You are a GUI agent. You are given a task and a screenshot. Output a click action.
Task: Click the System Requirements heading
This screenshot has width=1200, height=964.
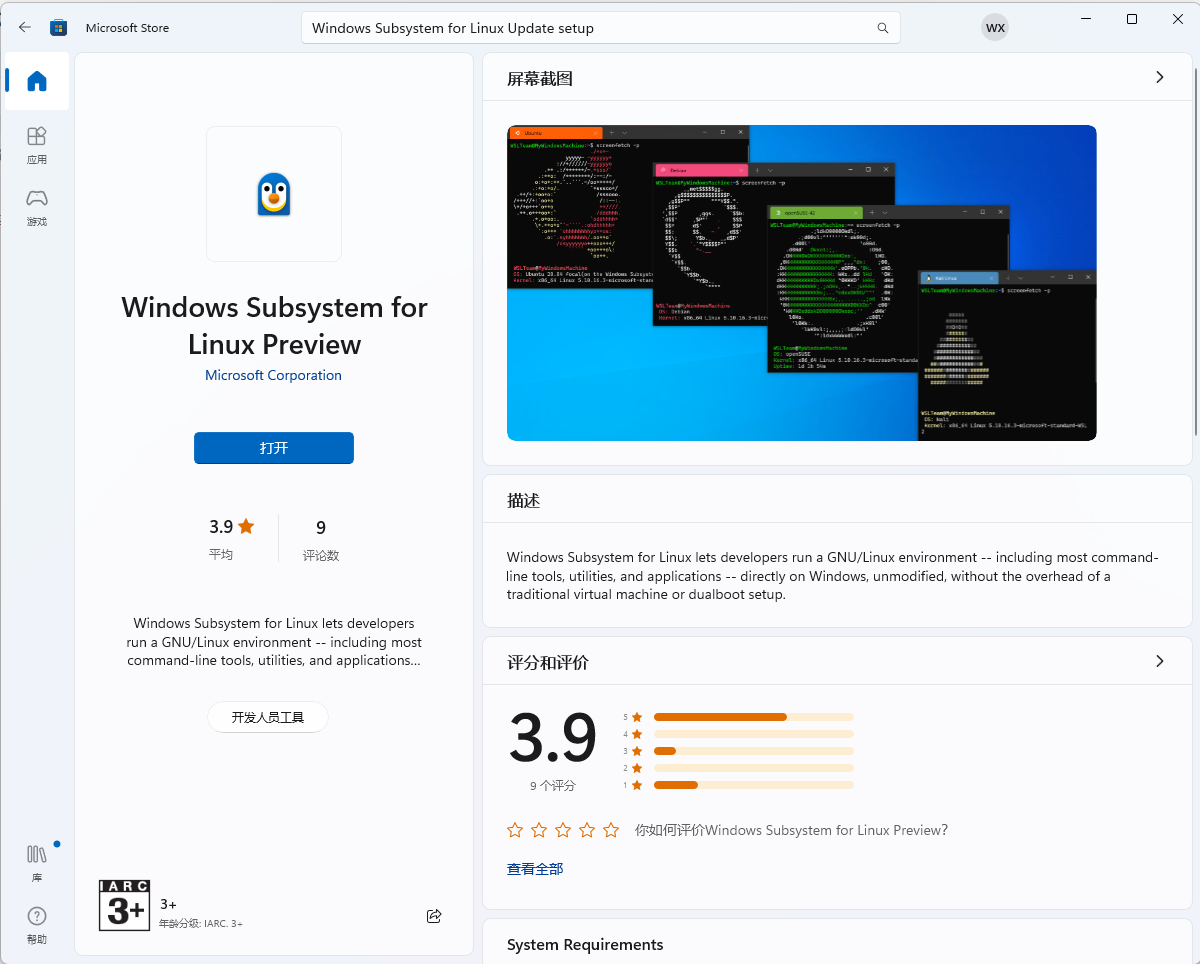[x=585, y=945]
